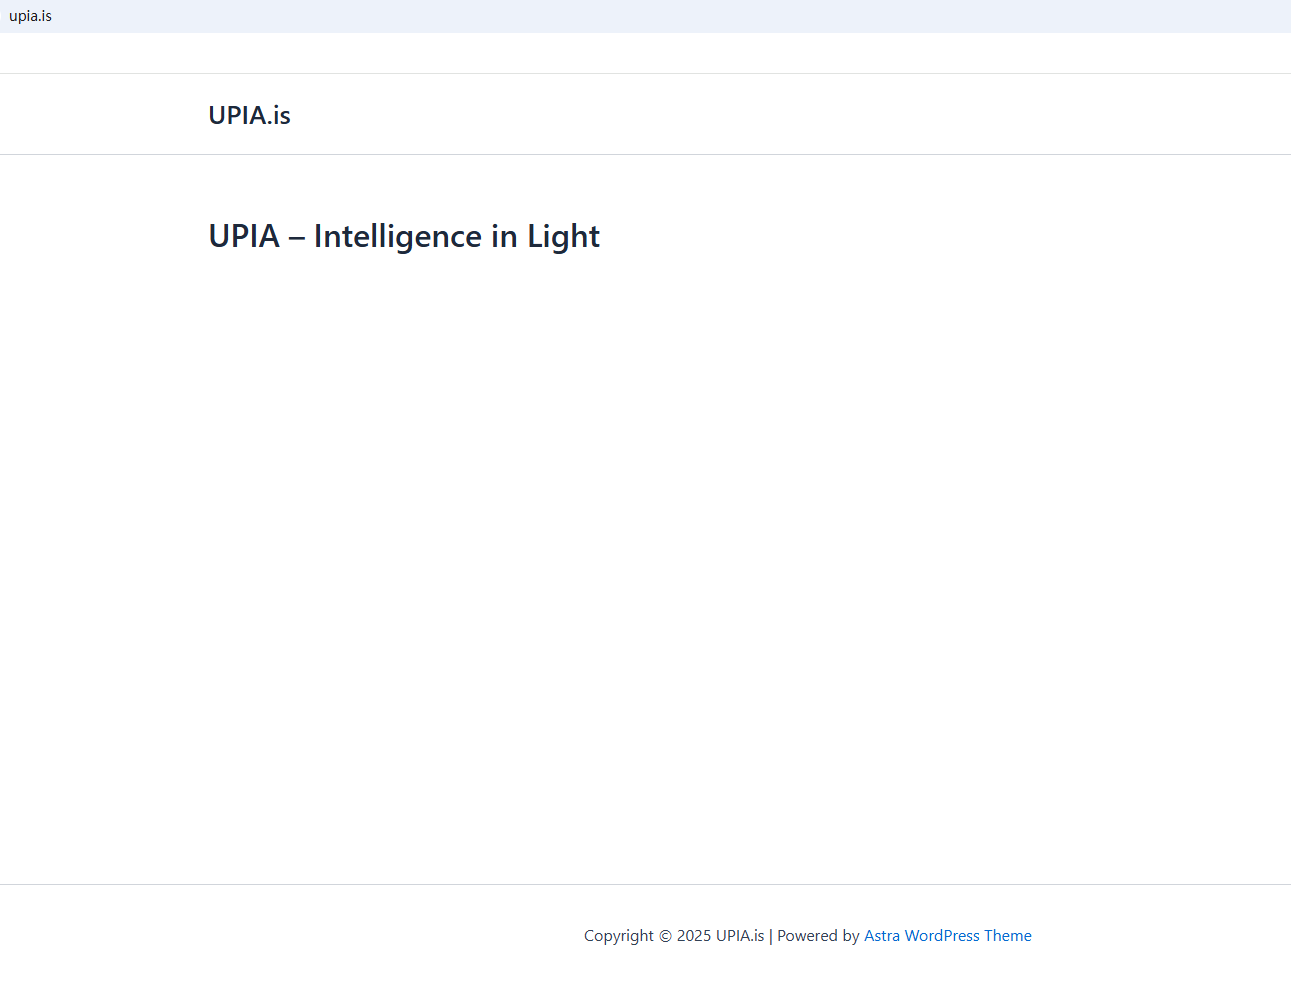Click the copyright © symbol in footer
Image resolution: width=1291 pixels, height=981 pixels.
[x=665, y=936]
